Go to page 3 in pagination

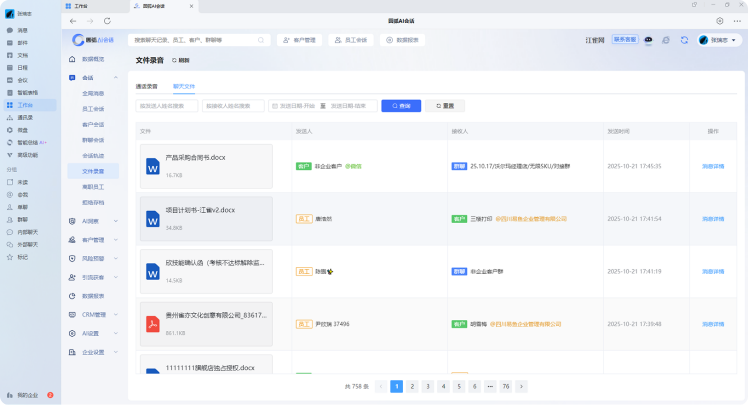point(428,385)
